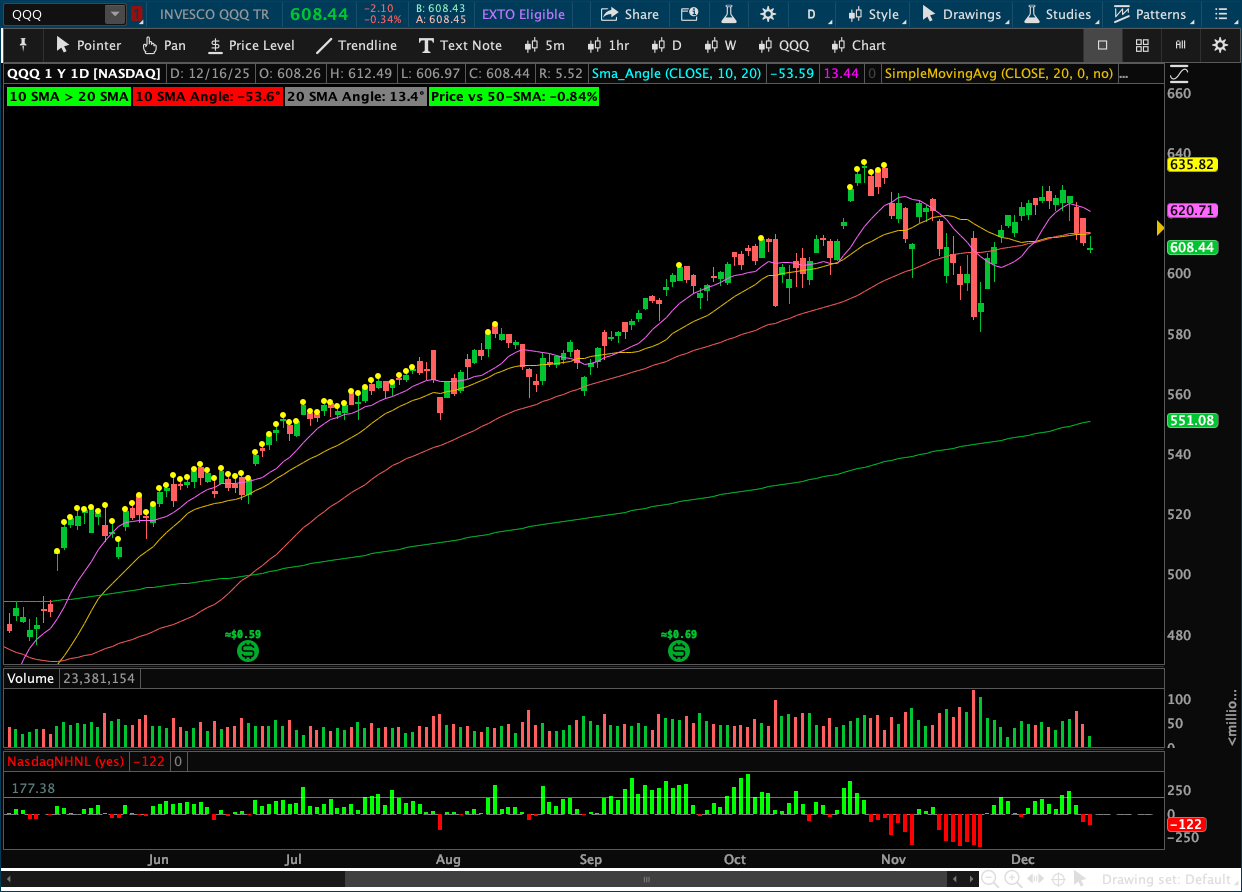Click the 10 SMA > 20 SMA label
The width and height of the screenshot is (1242, 892).
69,97
